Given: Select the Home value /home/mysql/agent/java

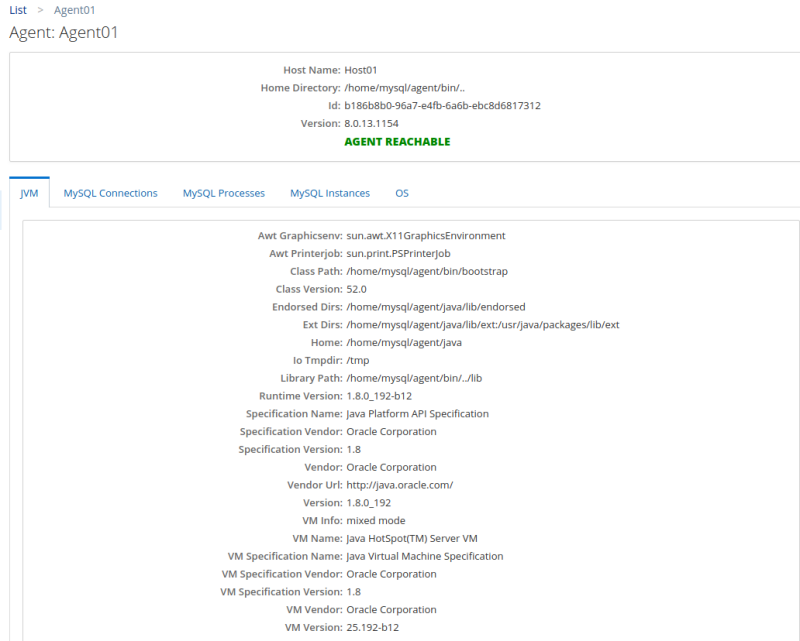Looking at the screenshot, I should point(404,343).
